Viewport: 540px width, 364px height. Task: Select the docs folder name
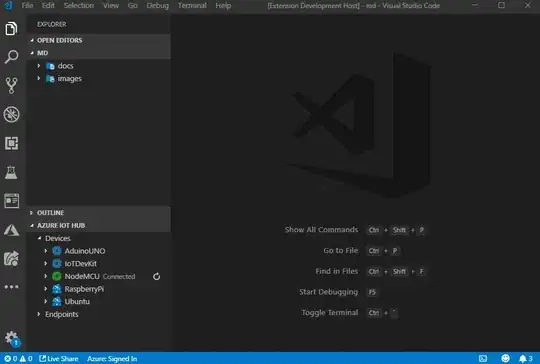tap(65, 66)
